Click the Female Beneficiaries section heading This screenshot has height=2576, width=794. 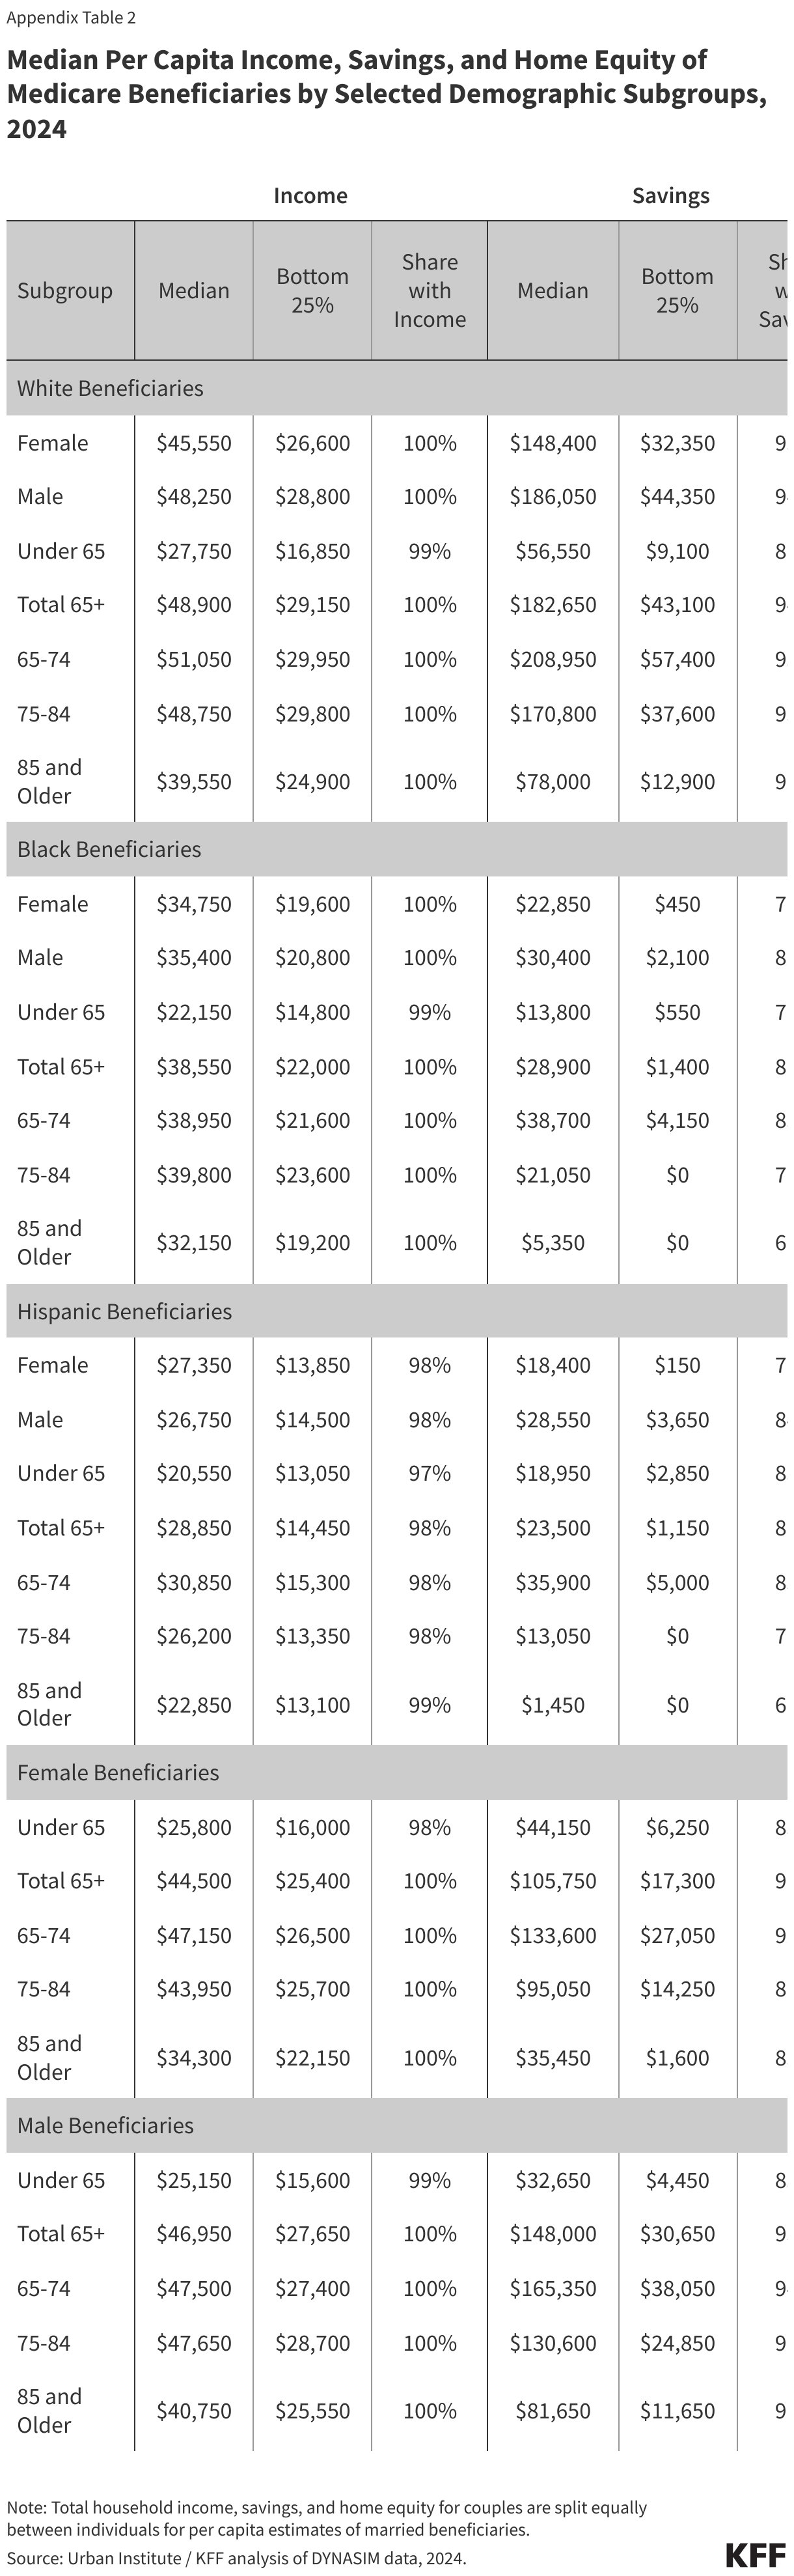pos(118,1772)
